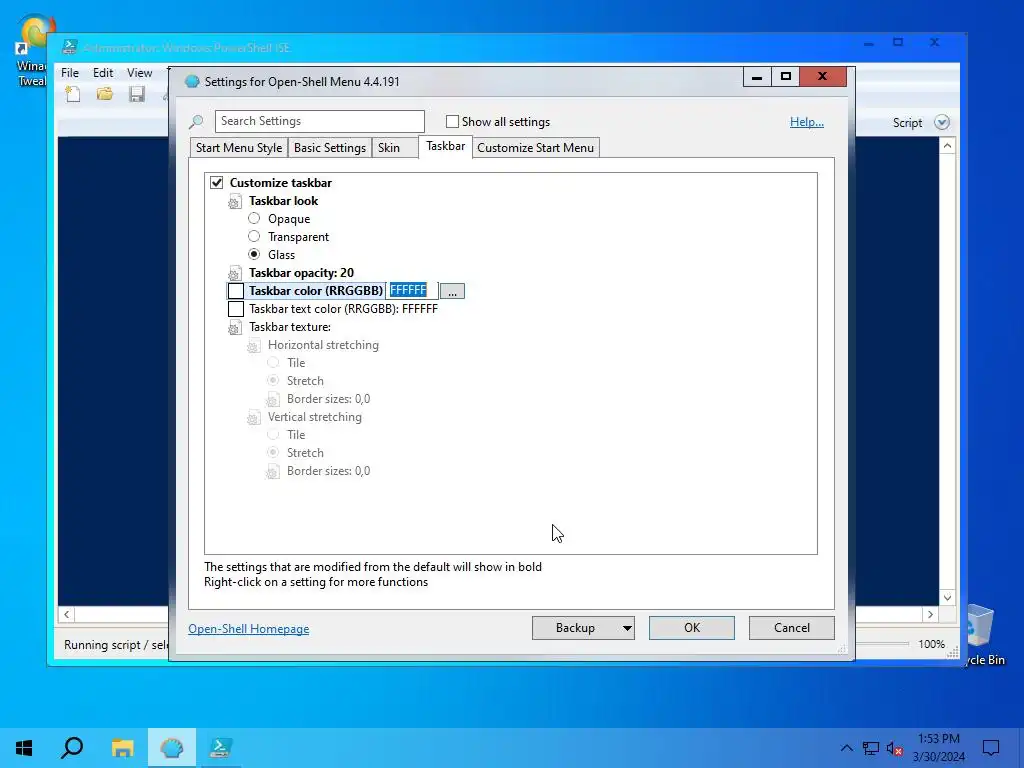Click the muted volume icon in tray
The image size is (1024, 768).
pos(895,748)
